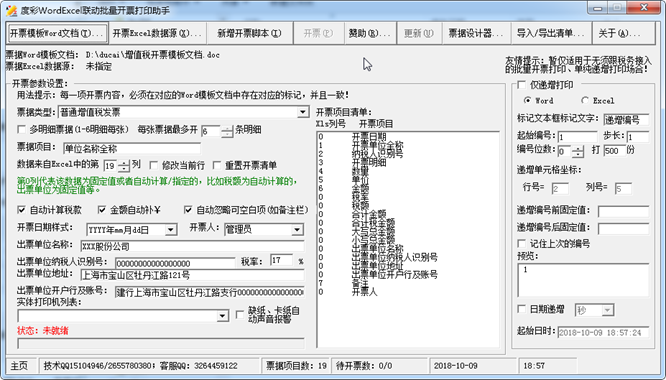Expand 票据类型 dropdown

pyautogui.click(x=302, y=112)
